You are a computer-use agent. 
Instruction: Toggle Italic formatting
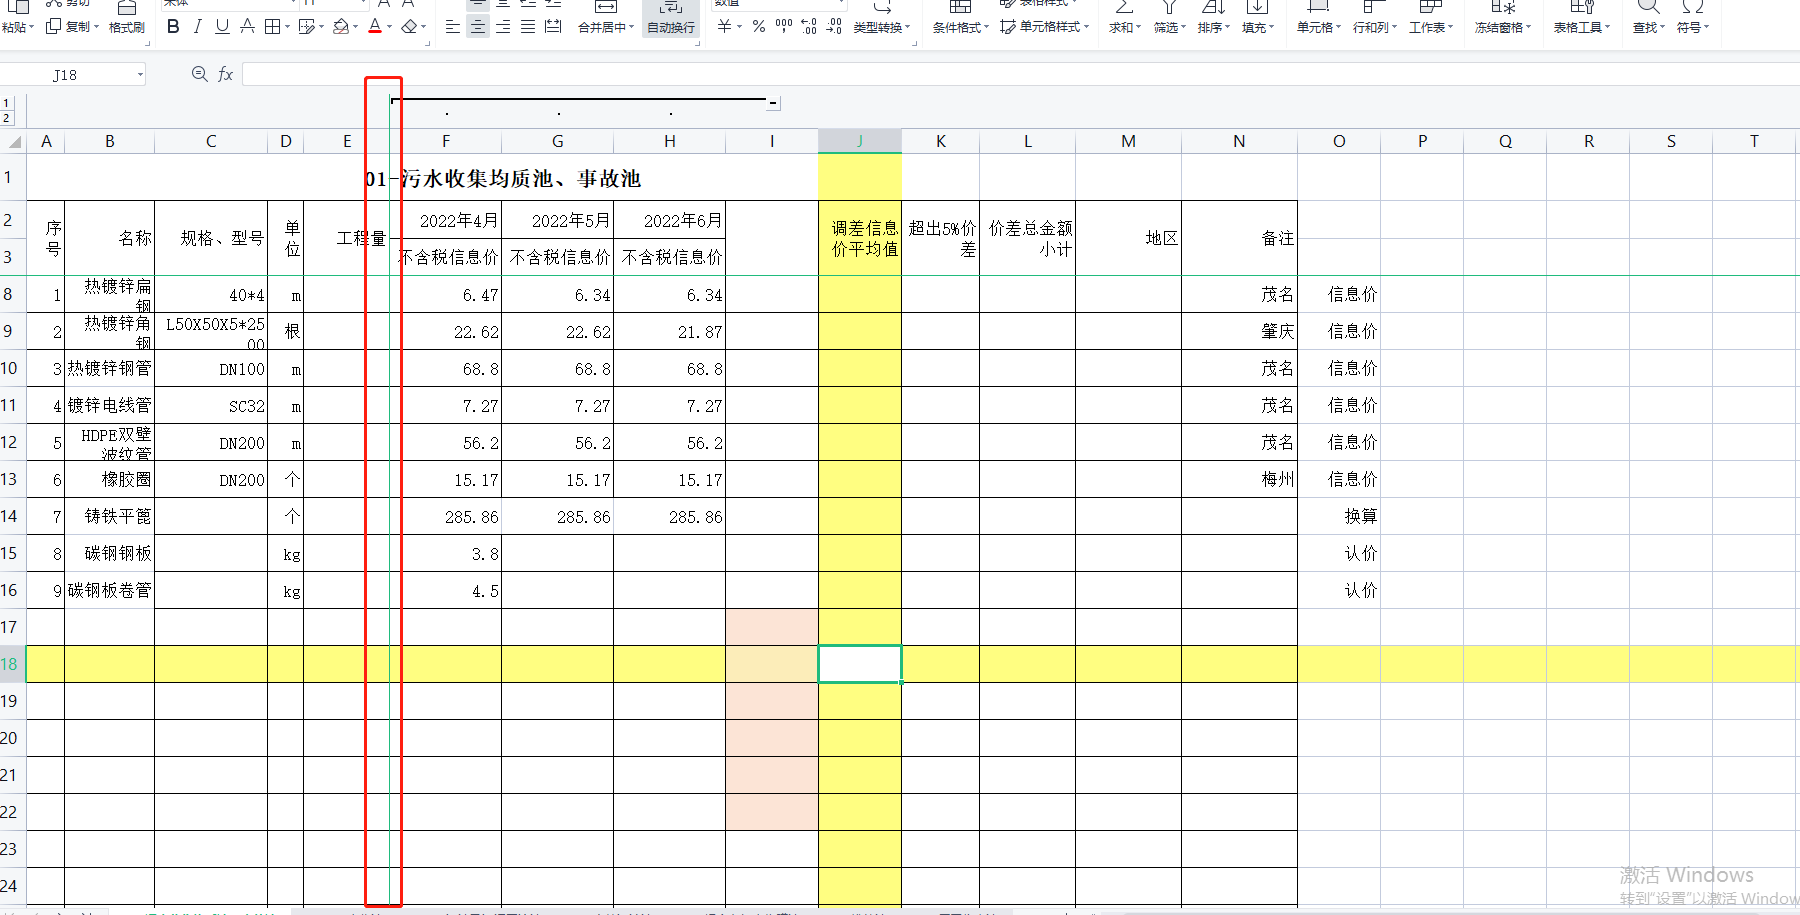click(x=197, y=27)
